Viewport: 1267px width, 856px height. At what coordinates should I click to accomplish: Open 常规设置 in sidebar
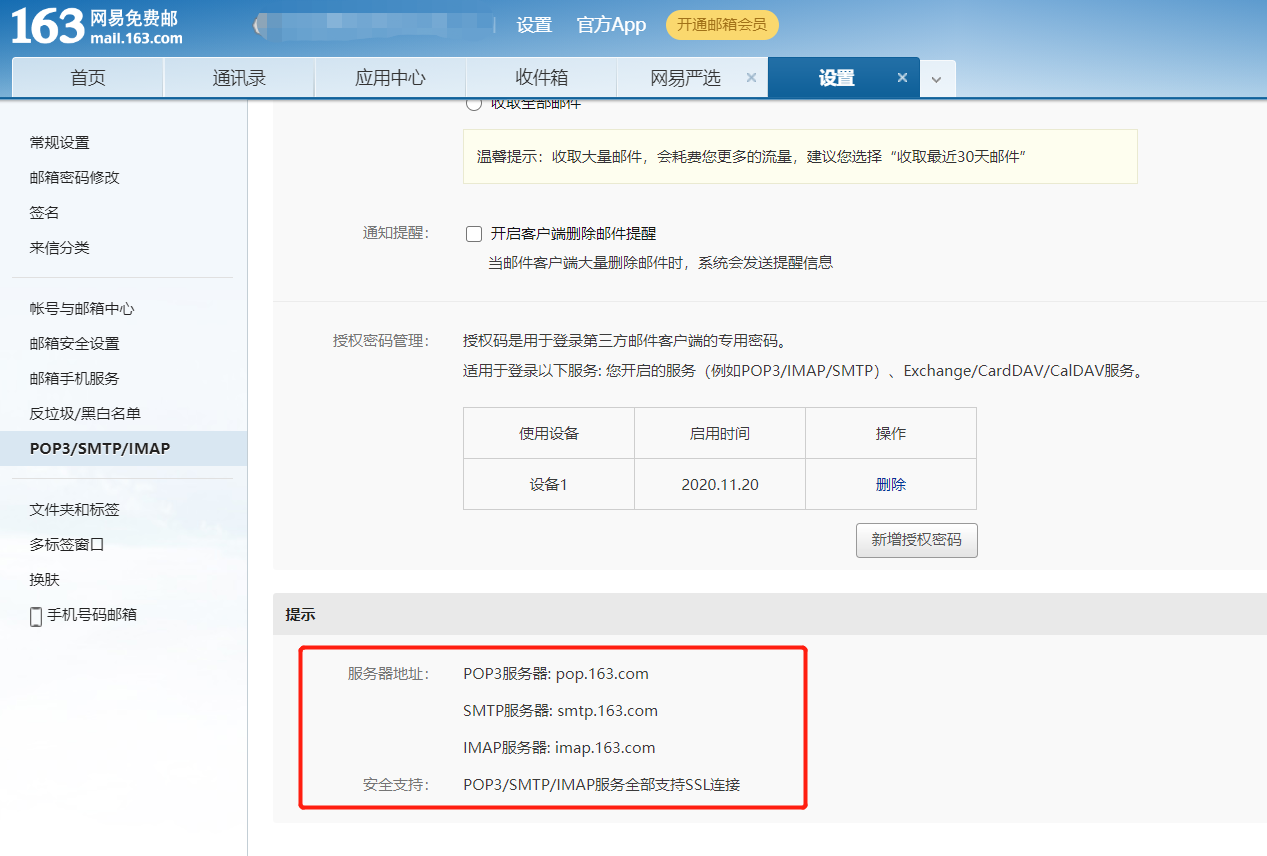click(x=60, y=143)
